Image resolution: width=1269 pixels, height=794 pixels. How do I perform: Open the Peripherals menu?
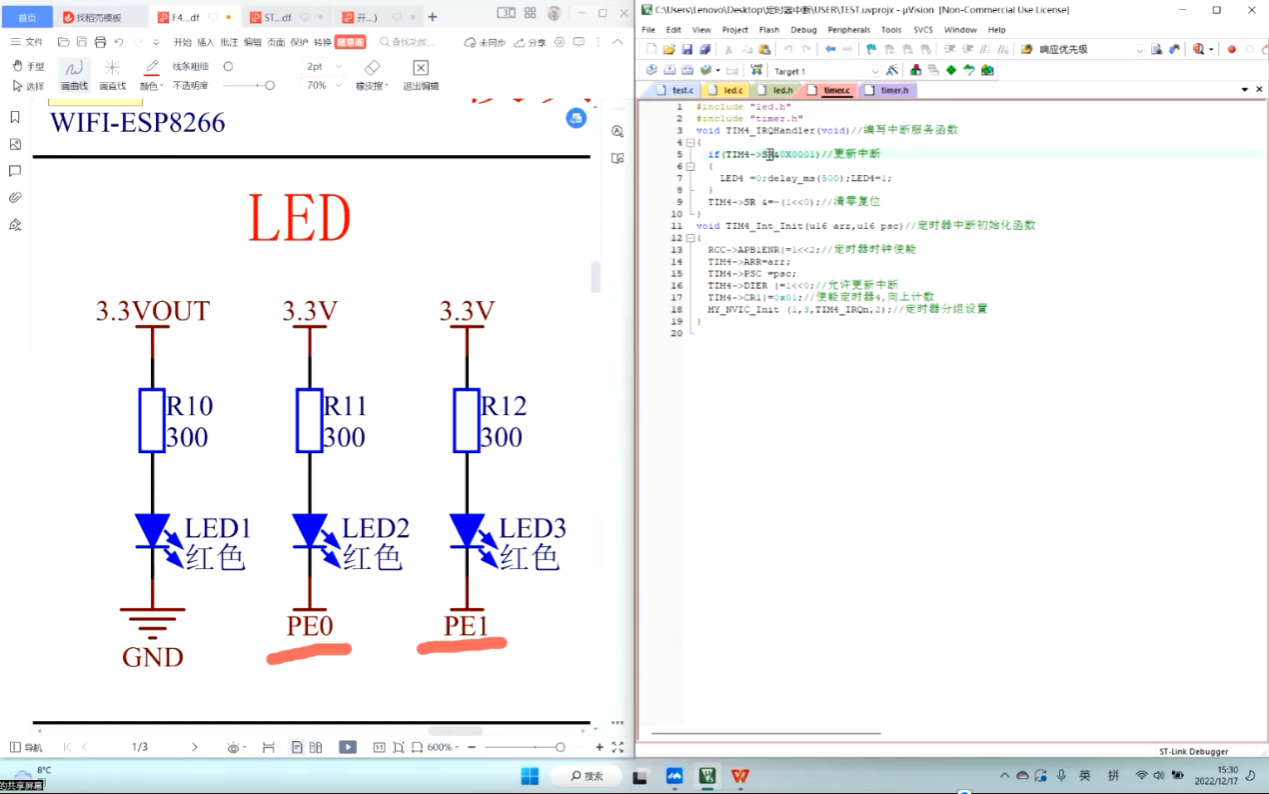point(848,30)
